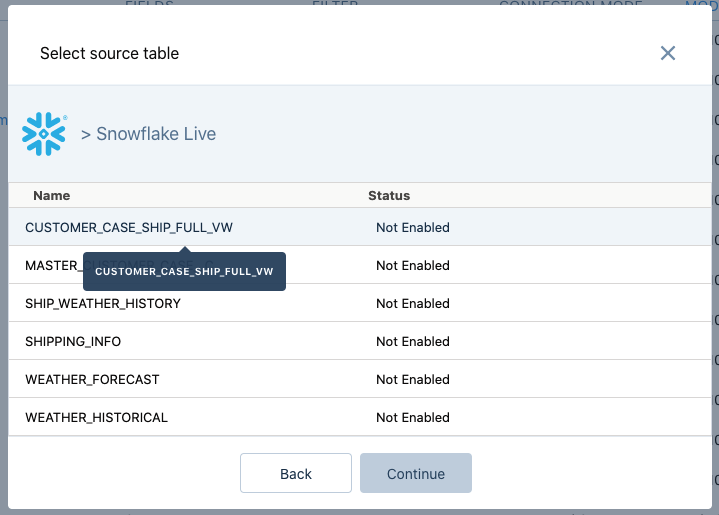
Task: Sort by the Status column header
Action: (x=389, y=196)
